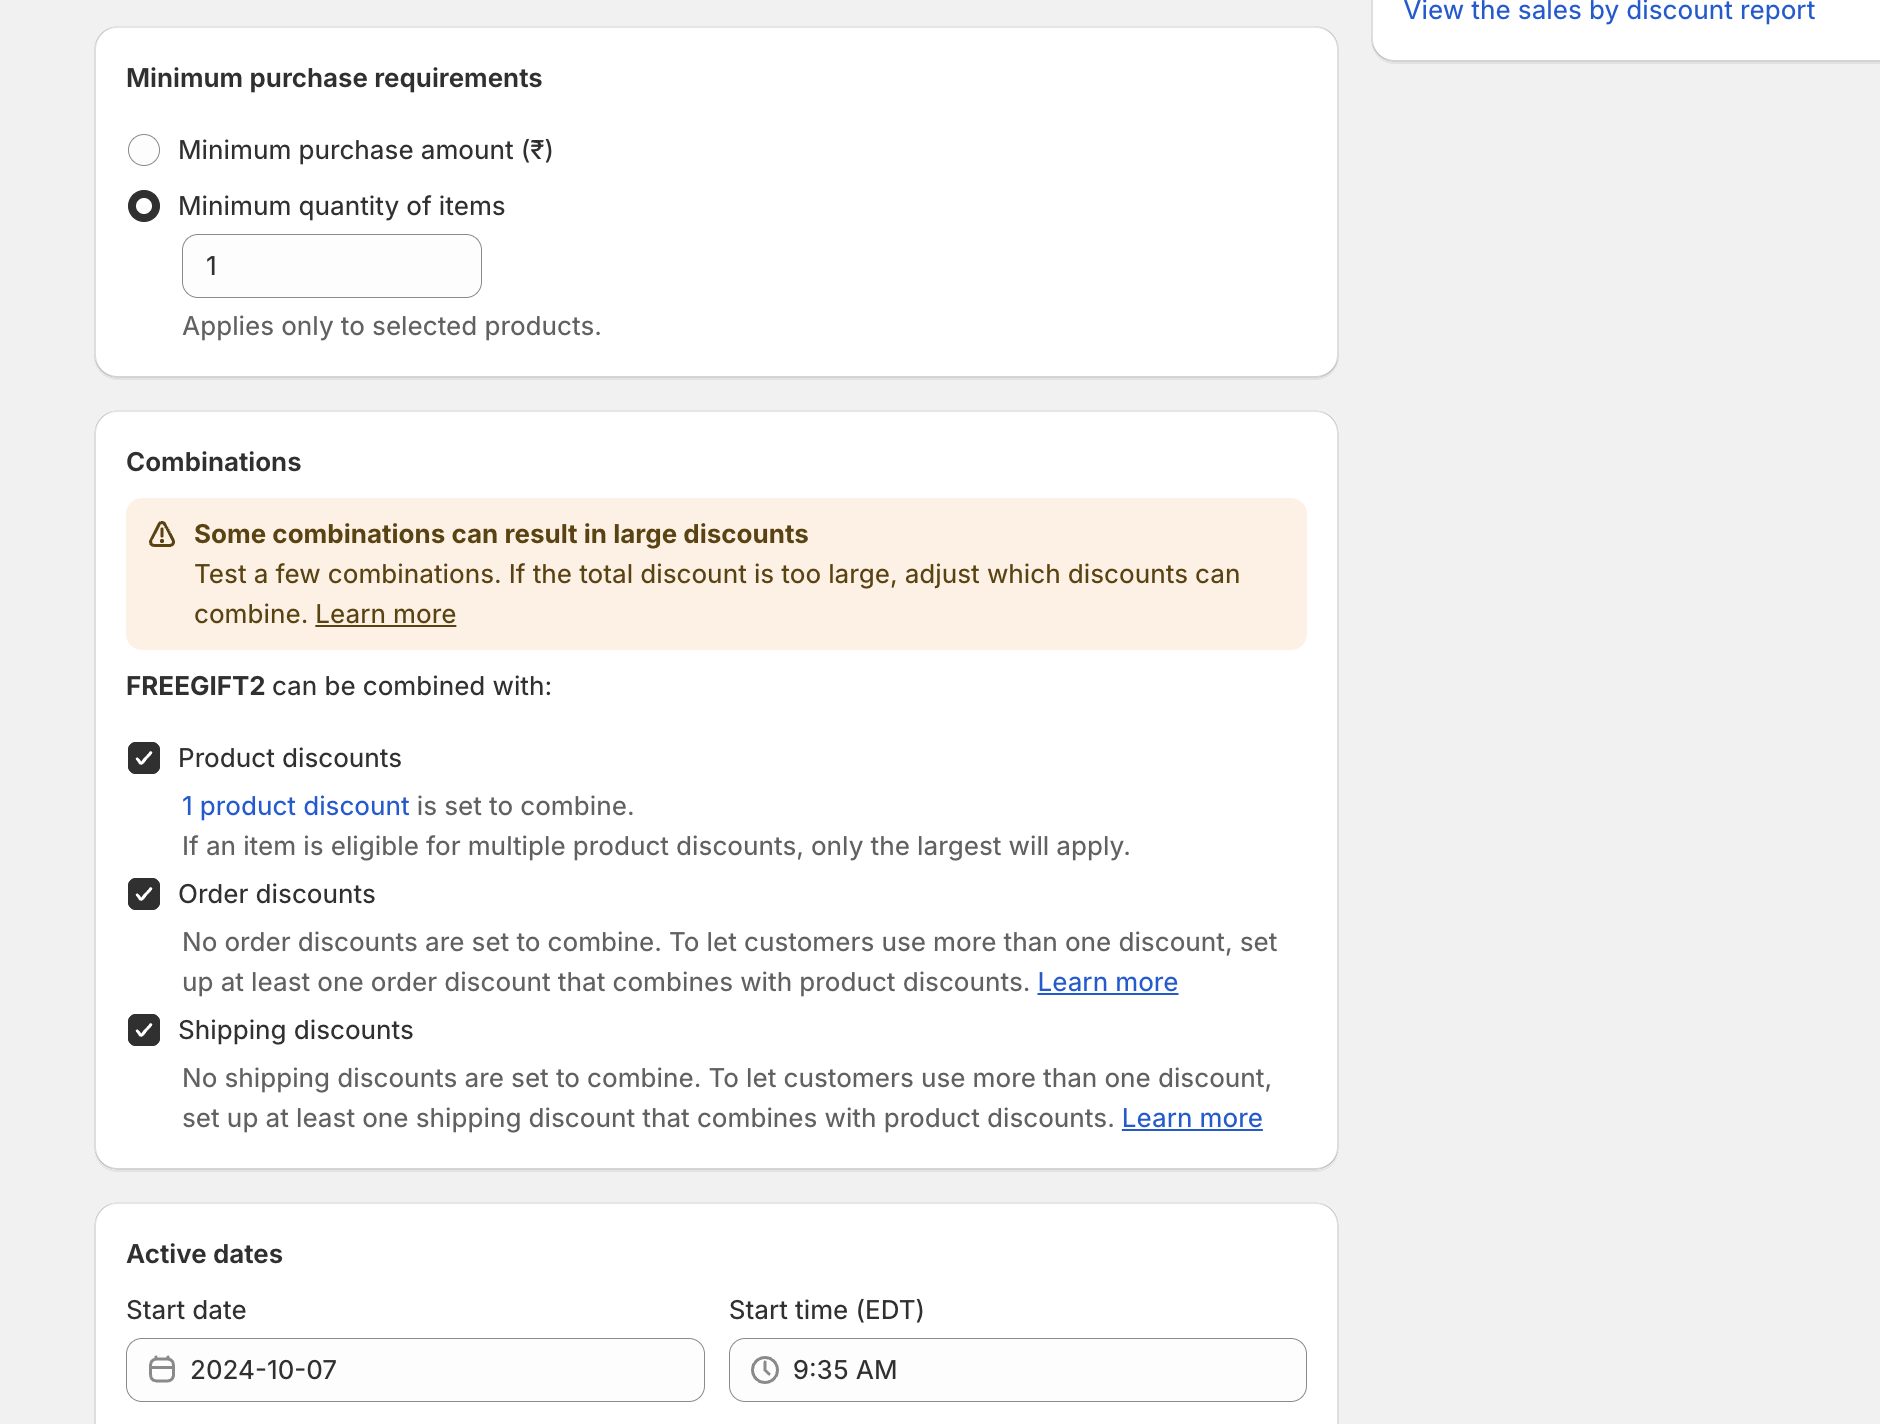This screenshot has width=1880, height=1424.
Task: Click the Combinations section heading
Action: [213, 461]
